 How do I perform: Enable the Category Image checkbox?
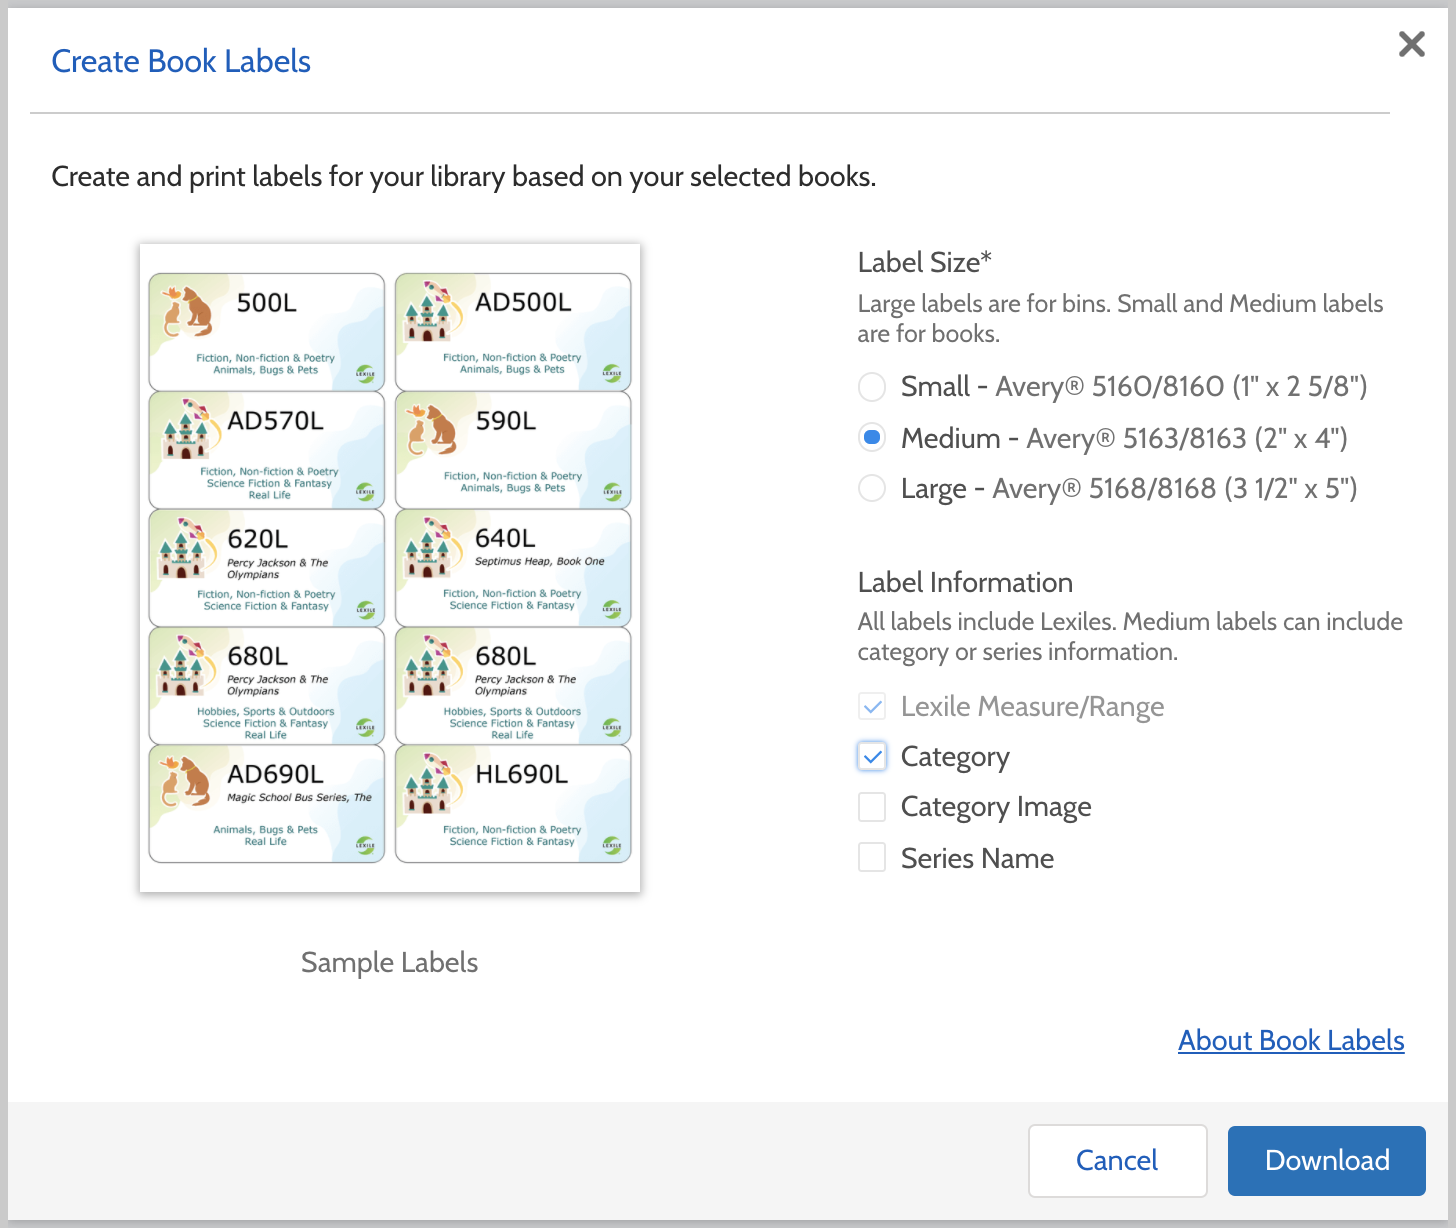point(872,807)
